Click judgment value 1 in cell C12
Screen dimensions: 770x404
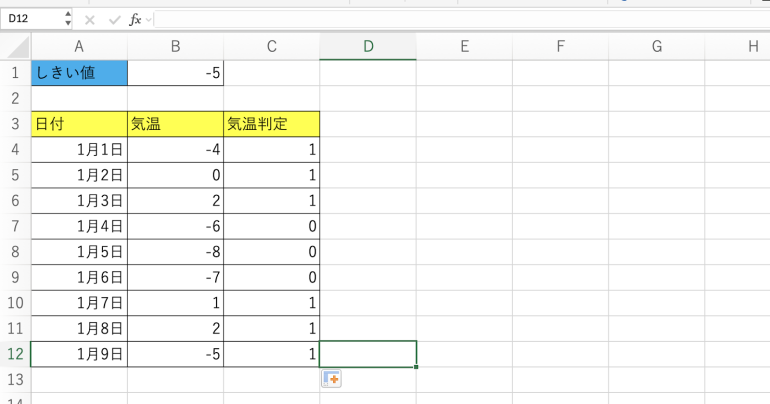click(x=272, y=354)
